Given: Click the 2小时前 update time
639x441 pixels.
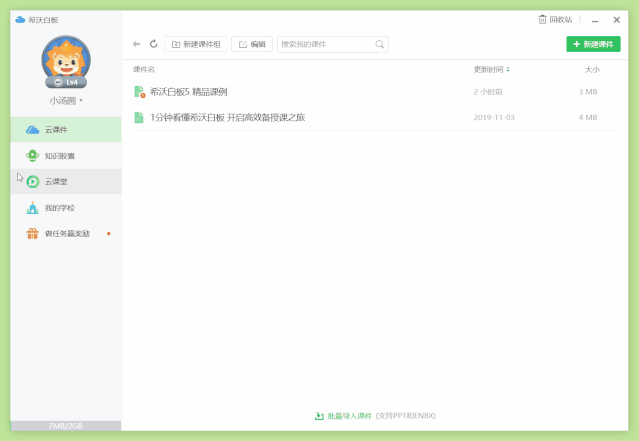Looking at the screenshot, I should coord(488,92).
